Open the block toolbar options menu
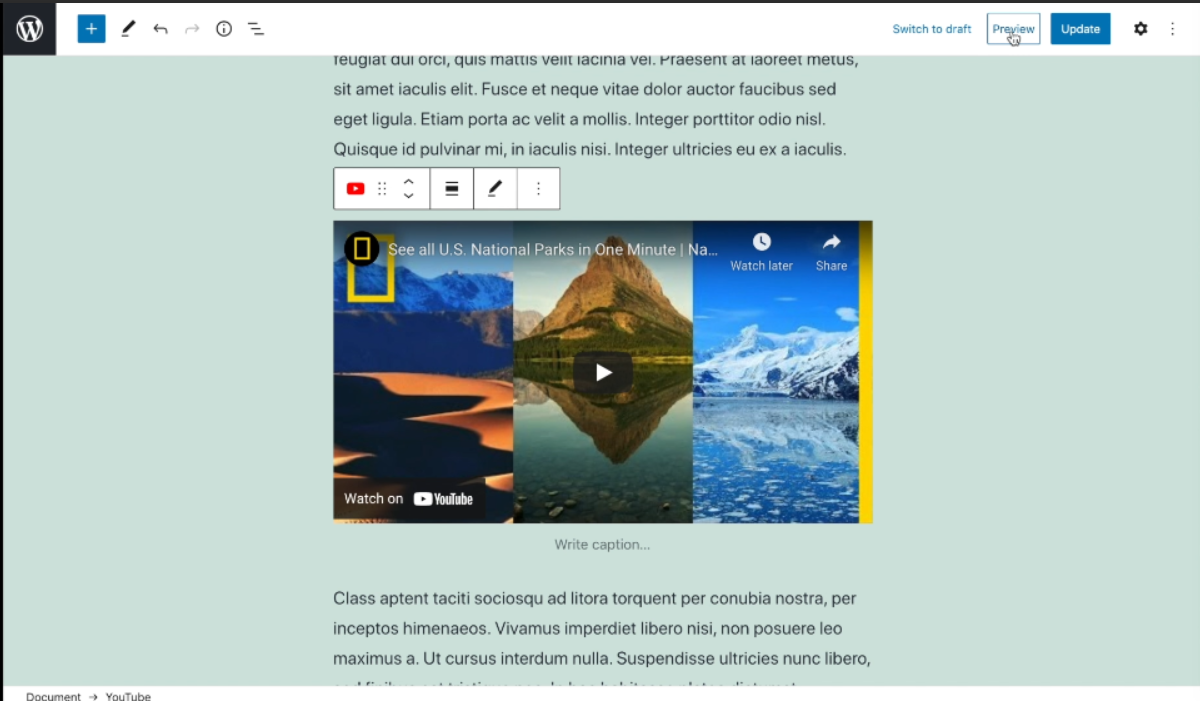1200x701 pixels. (x=538, y=188)
